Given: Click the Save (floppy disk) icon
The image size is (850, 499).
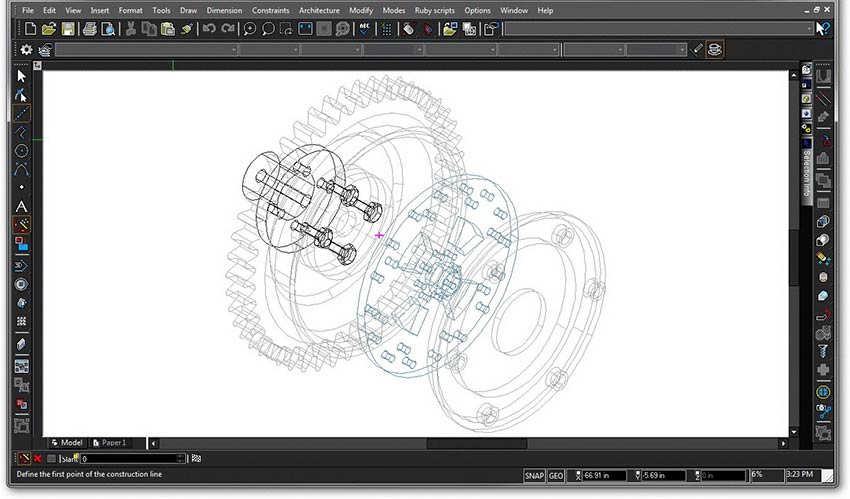Looking at the screenshot, I should pyautogui.click(x=68, y=29).
